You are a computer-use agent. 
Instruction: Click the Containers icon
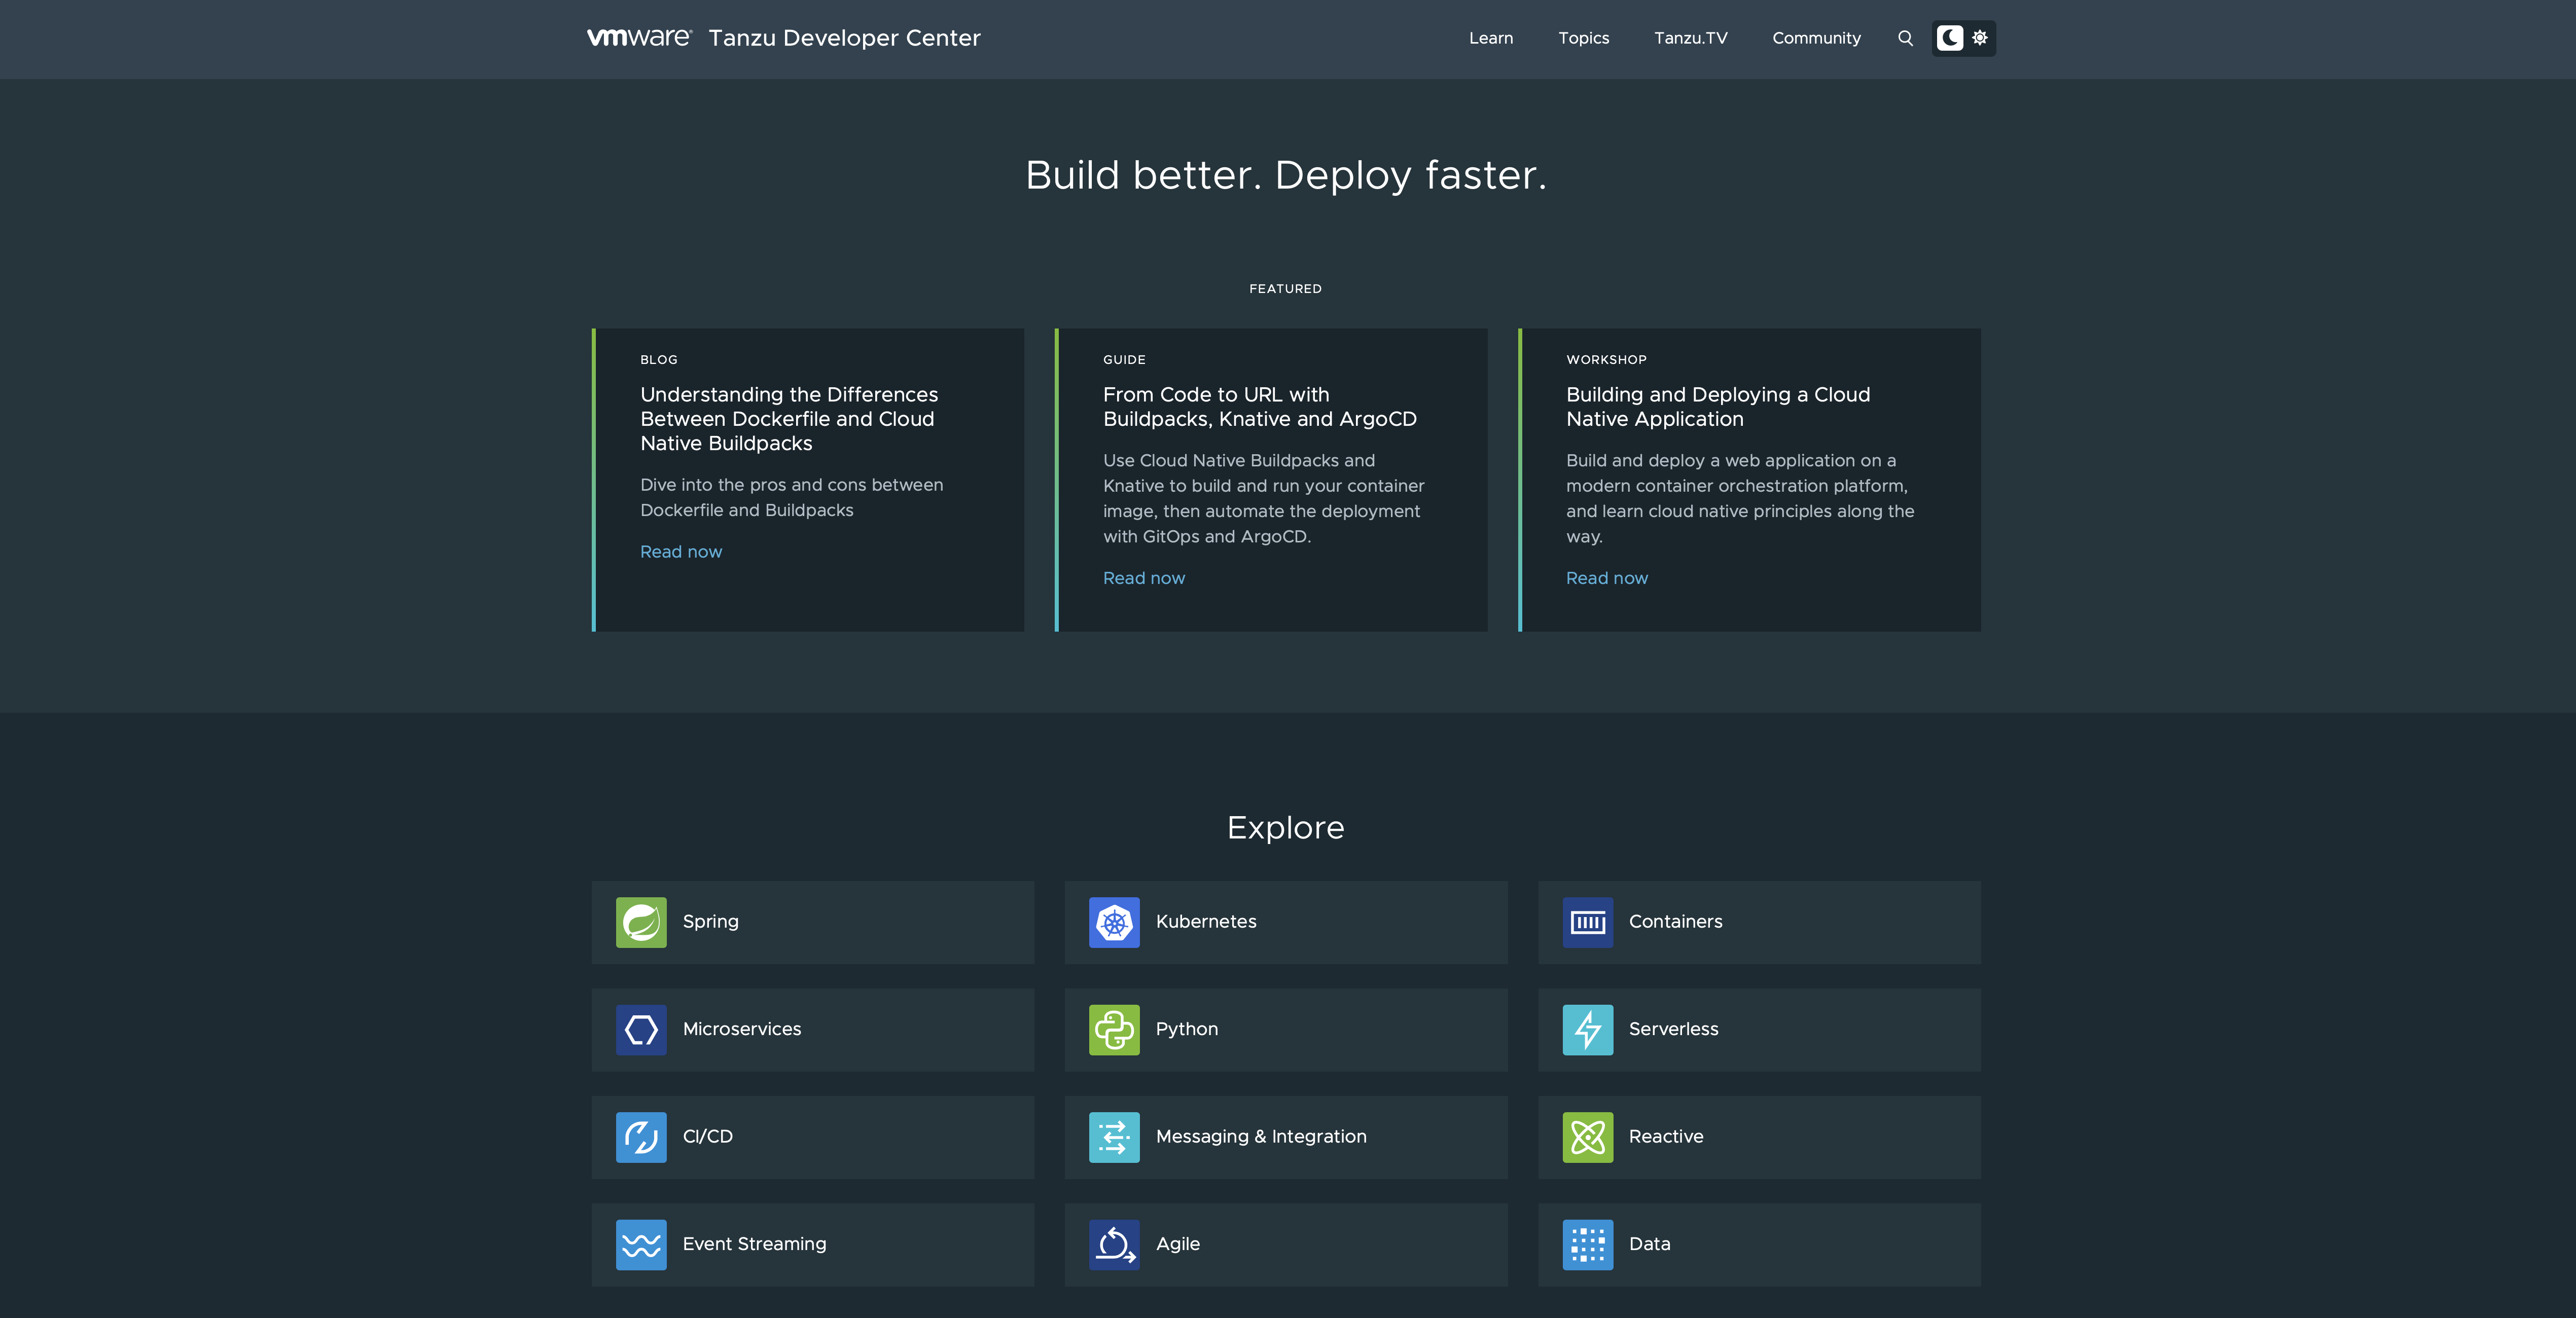tap(1587, 922)
